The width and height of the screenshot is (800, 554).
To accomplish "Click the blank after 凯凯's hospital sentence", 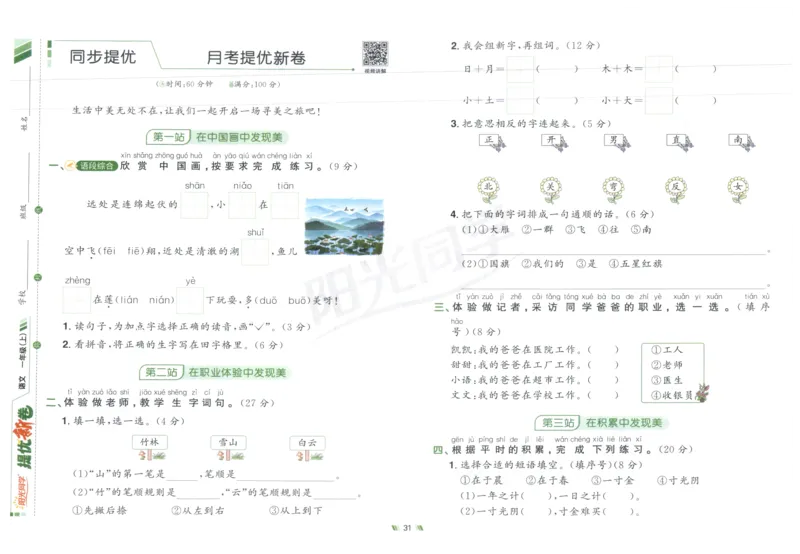I will click(x=603, y=349).
